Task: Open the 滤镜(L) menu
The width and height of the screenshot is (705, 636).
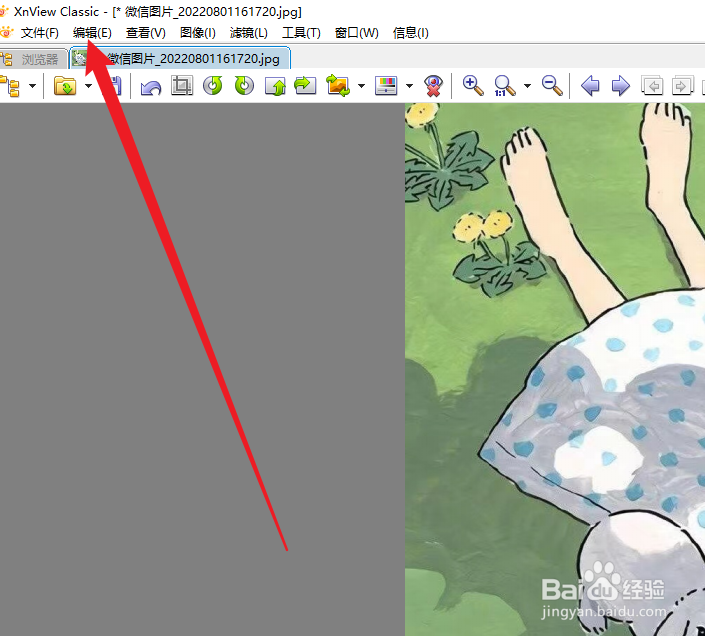Action: click(x=249, y=33)
